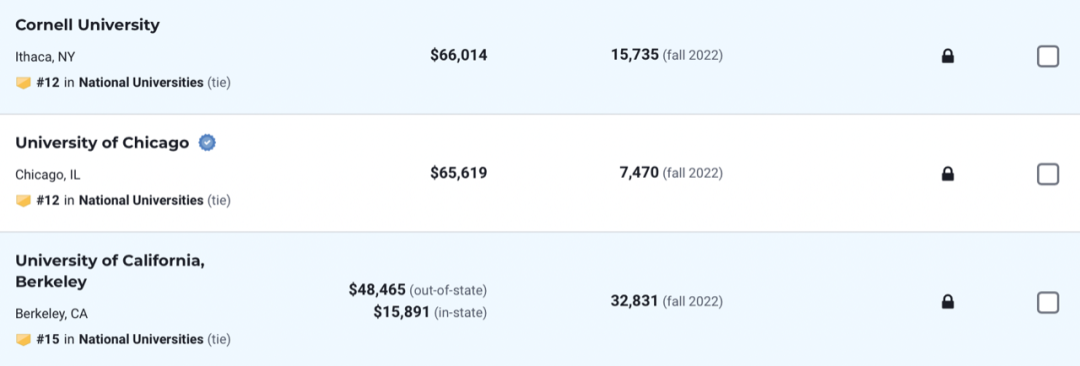The image size is (1080, 366).
Task: Open University of California, Berkeley profile
Action: click(110, 272)
